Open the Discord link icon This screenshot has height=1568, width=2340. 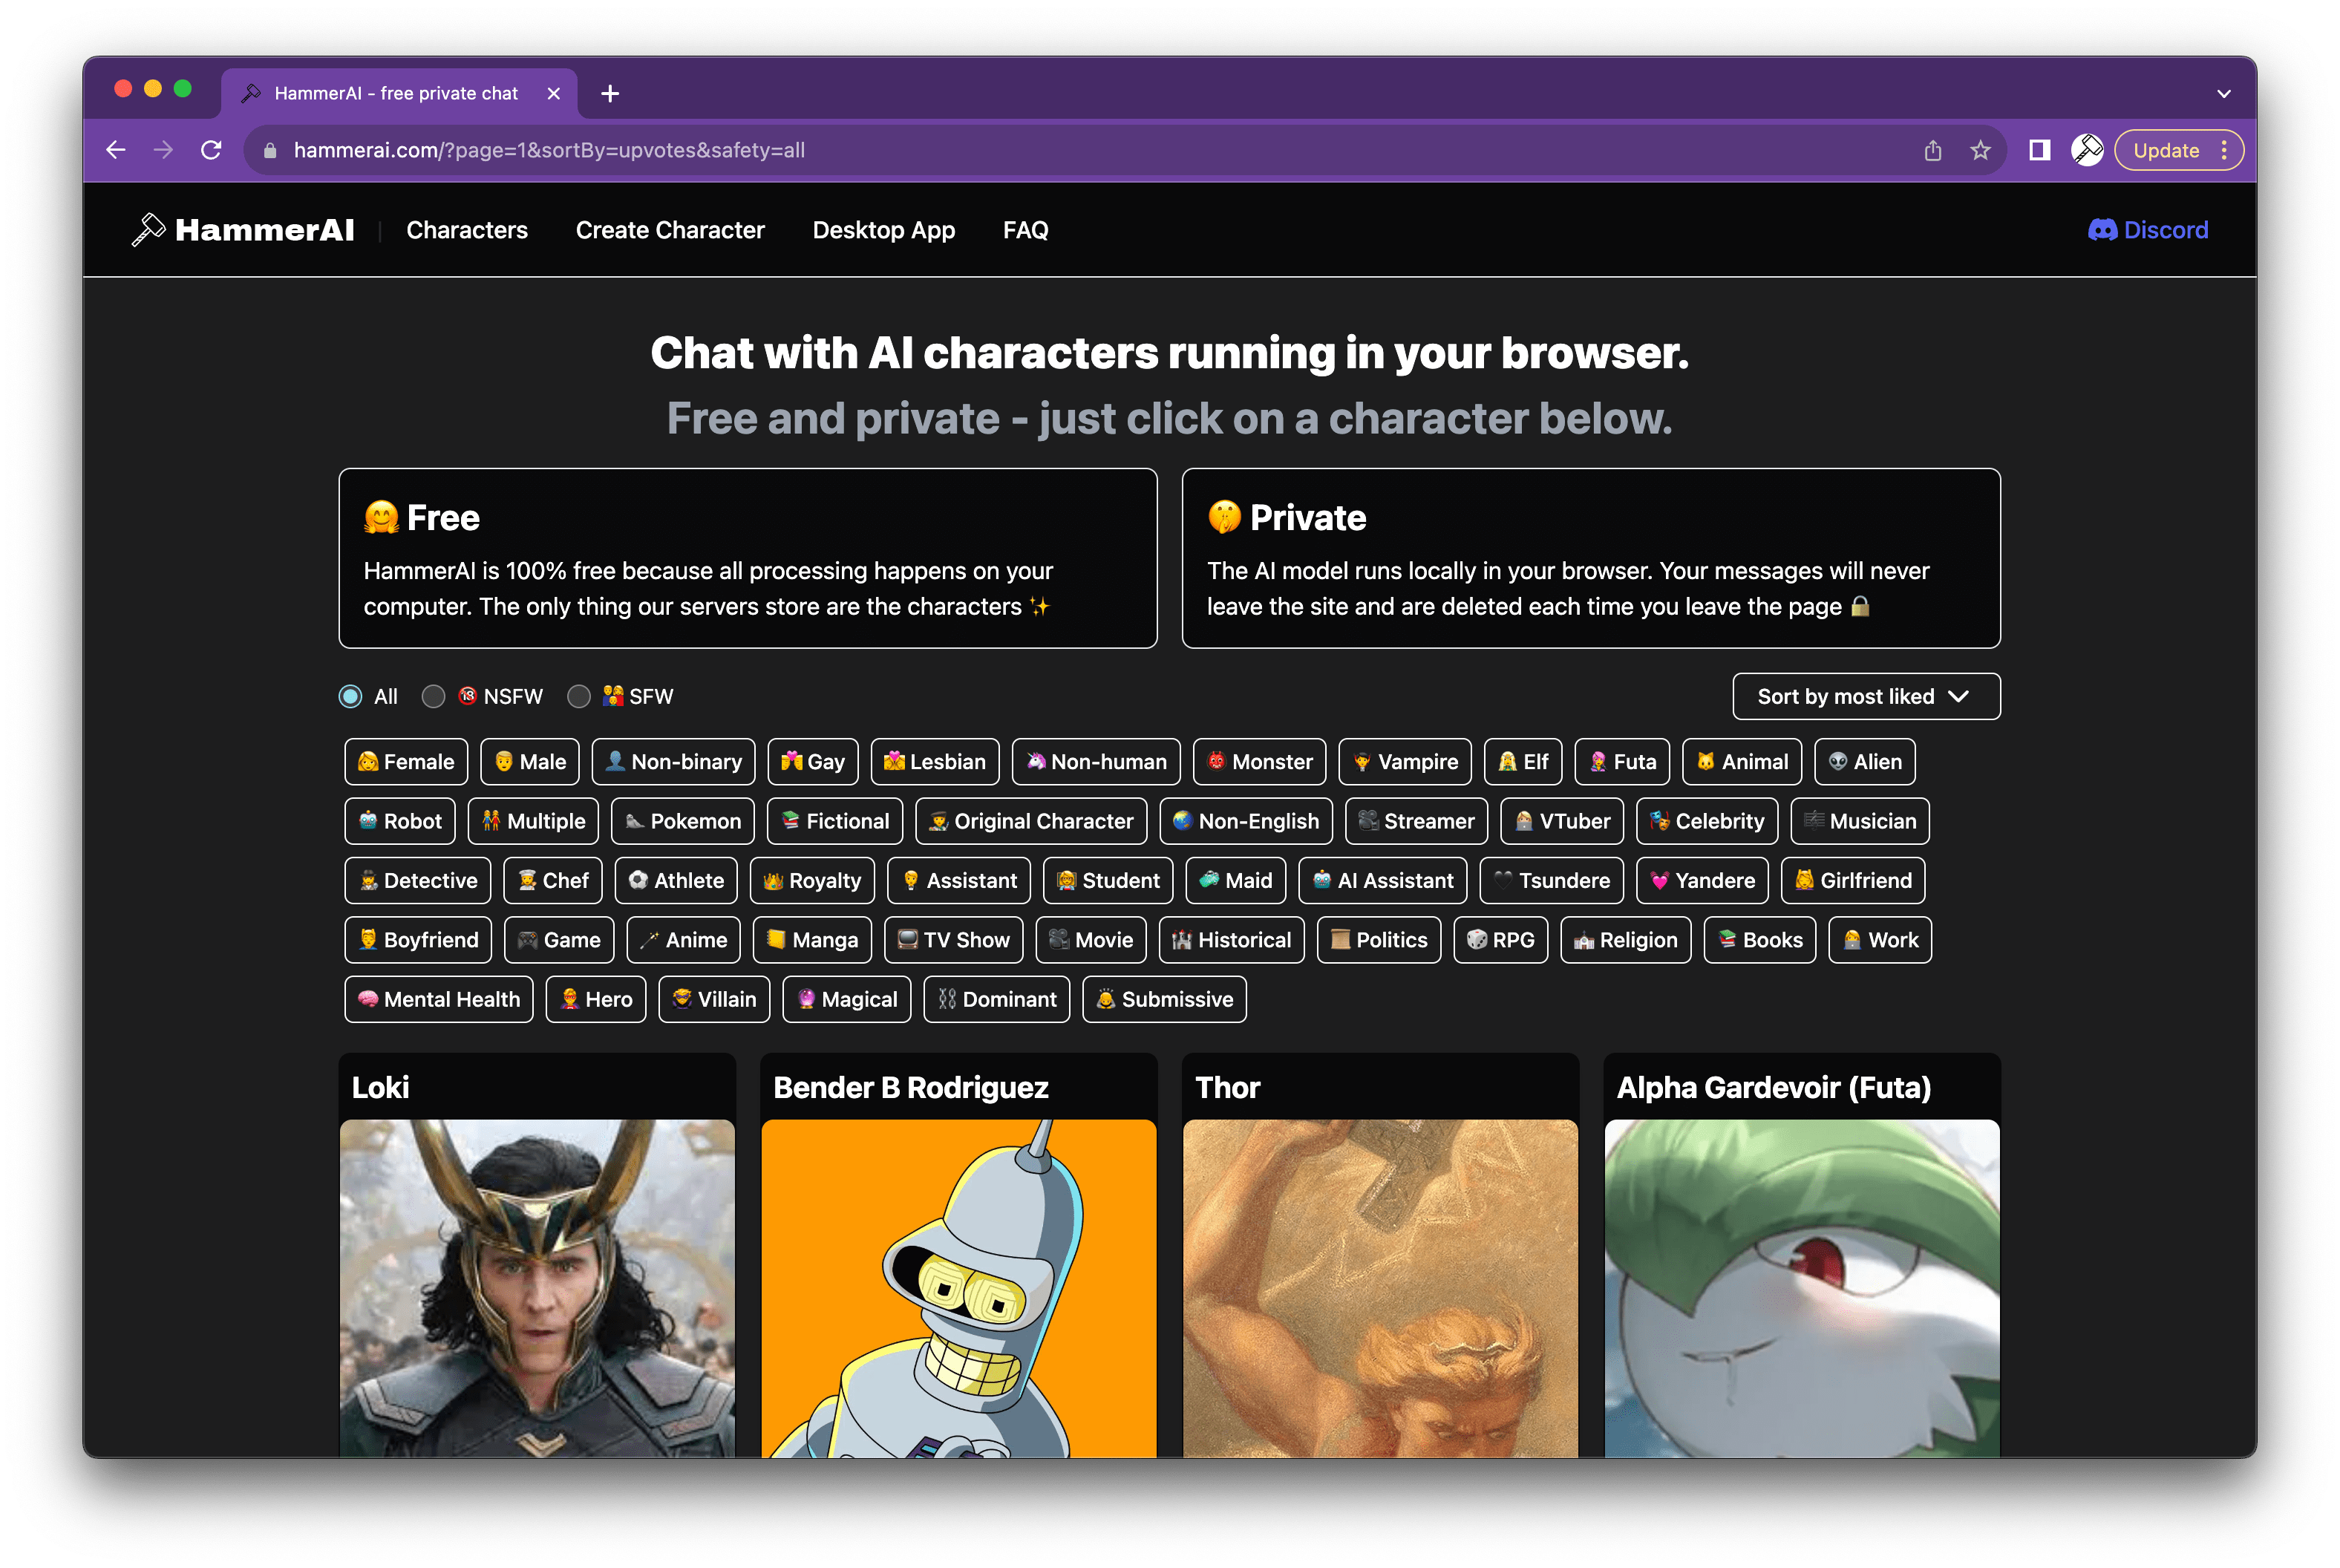point(2102,230)
